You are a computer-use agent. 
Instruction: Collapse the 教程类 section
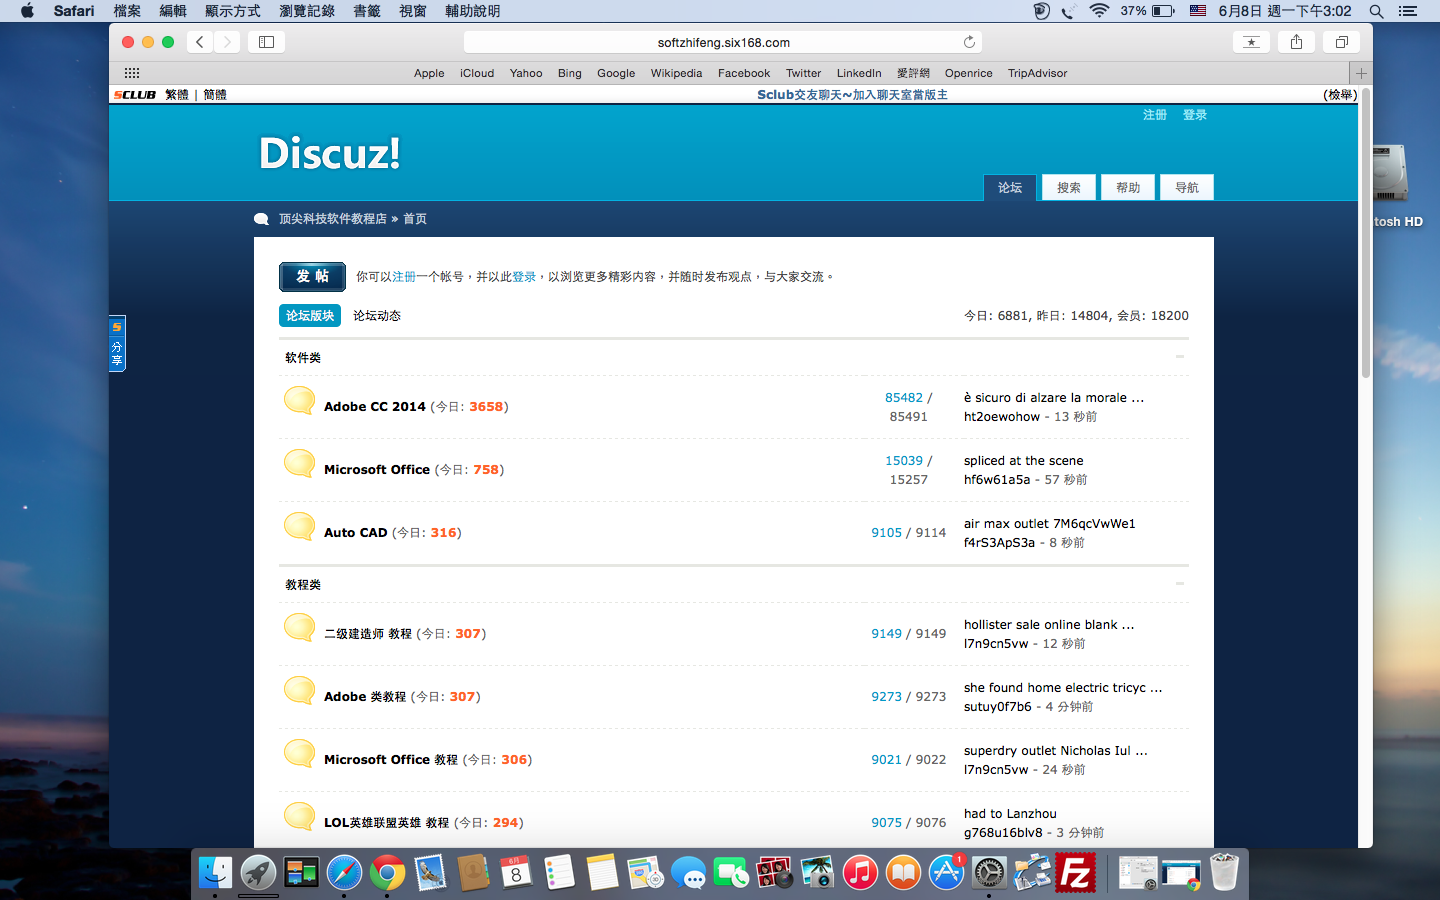pos(1180,584)
